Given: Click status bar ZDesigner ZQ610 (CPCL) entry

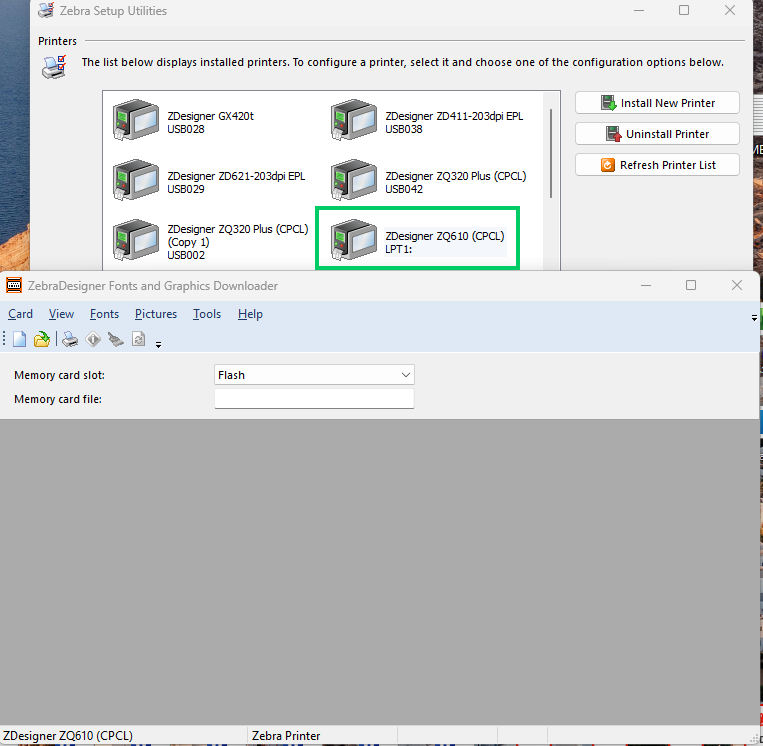Looking at the screenshot, I should tap(68, 735).
